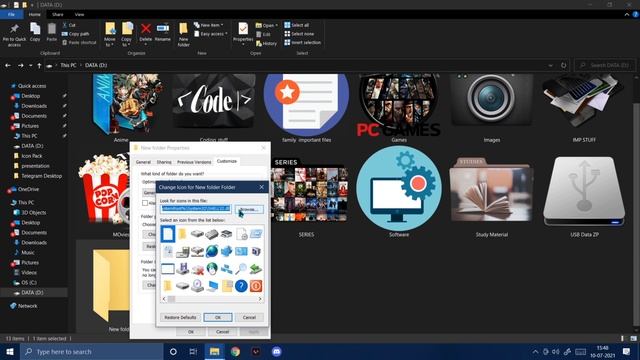Switch to the Previous Versions tab
This screenshot has width=640, height=360.
click(x=194, y=162)
